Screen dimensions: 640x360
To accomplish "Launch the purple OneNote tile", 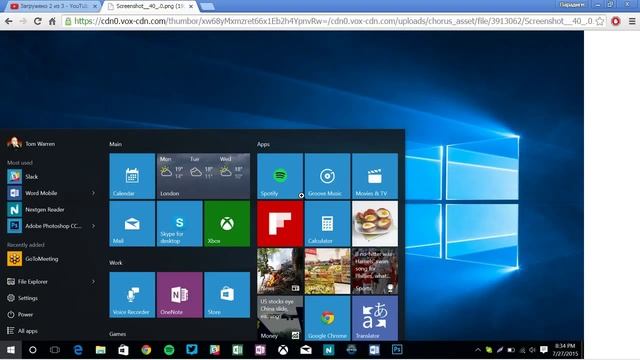I will pos(180,295).
